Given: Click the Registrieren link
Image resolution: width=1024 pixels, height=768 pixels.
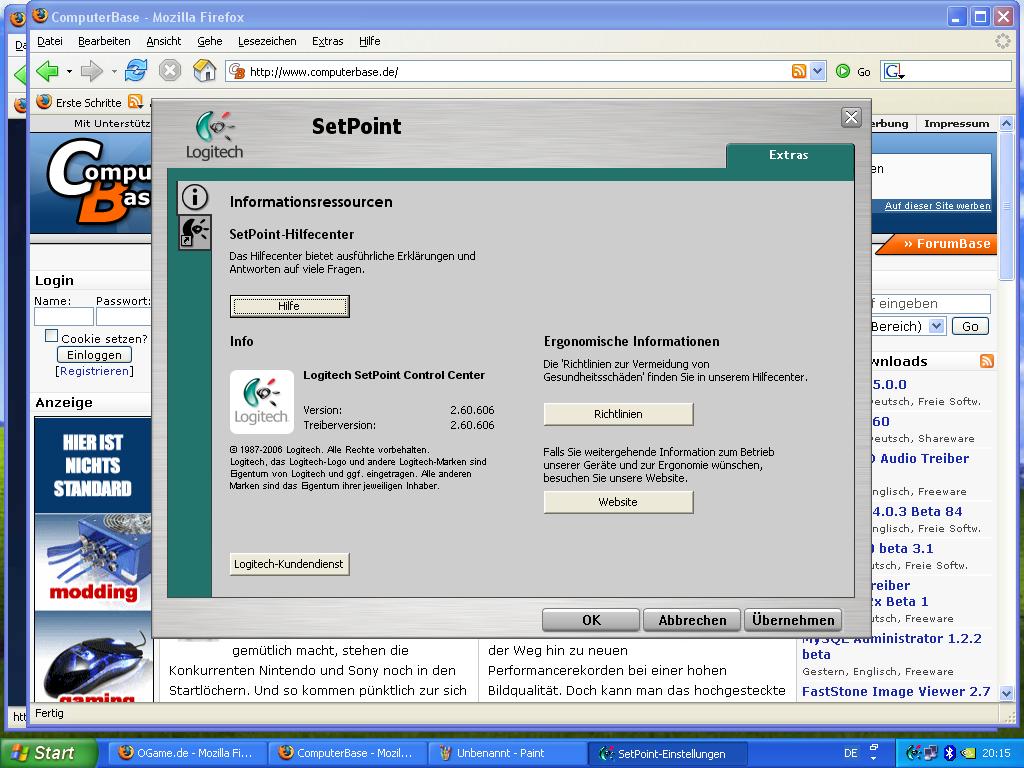Looking at the screenshot, I should pos(94,371).
